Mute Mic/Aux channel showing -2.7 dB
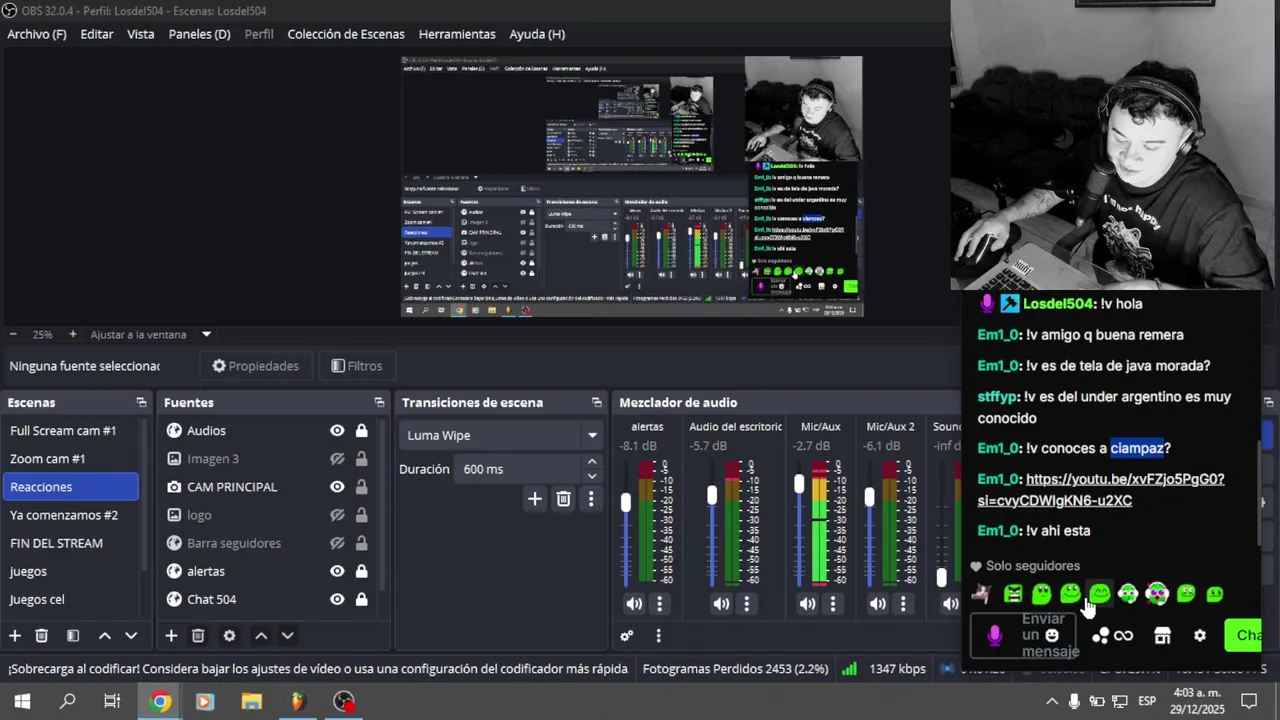Screen dimensions: 1280x720 coord(808,604)
